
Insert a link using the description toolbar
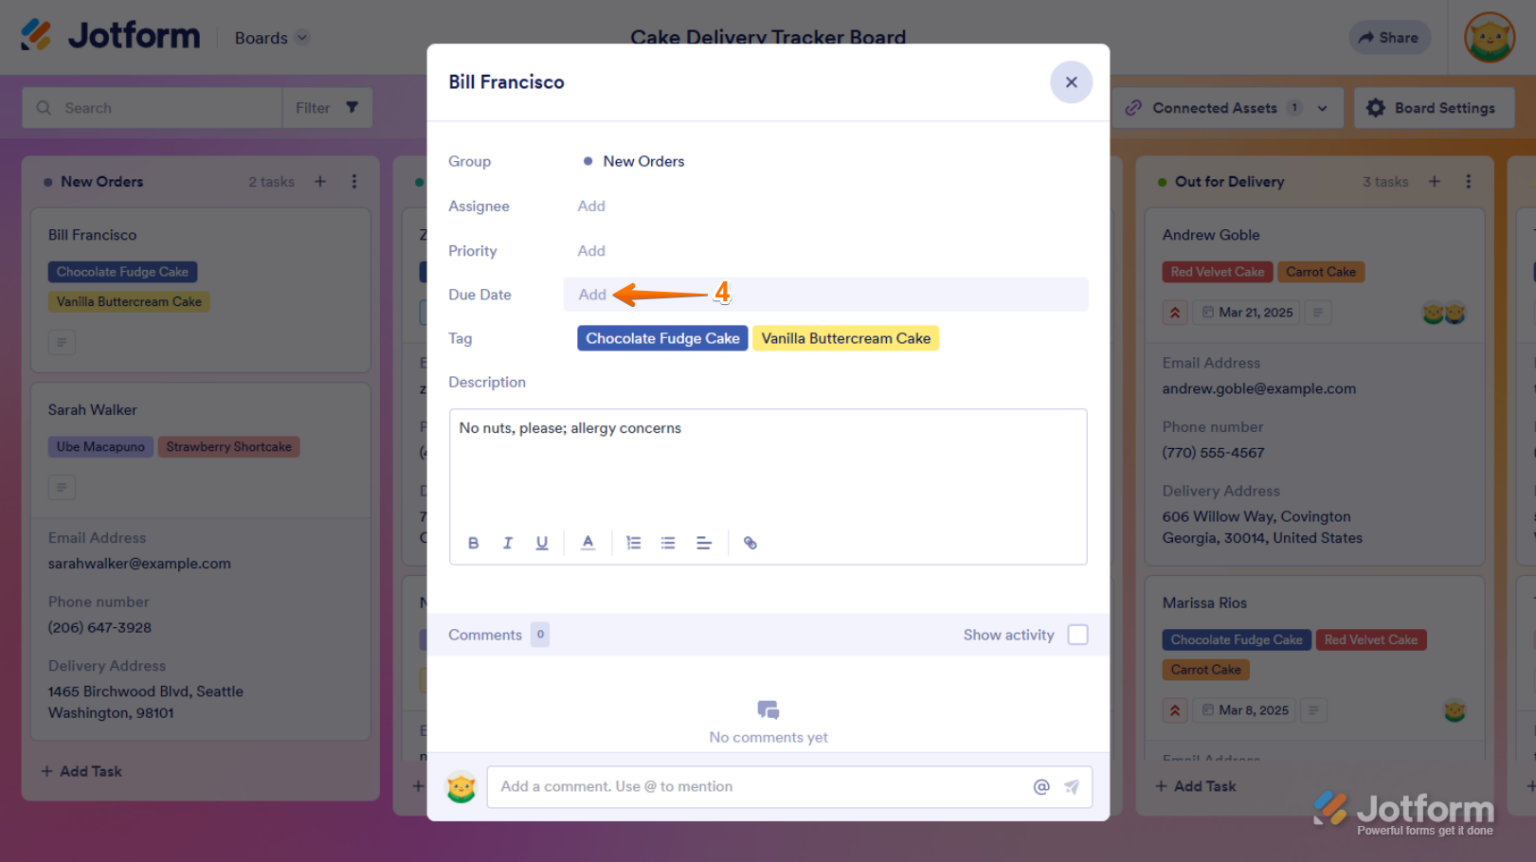(750, 542)
